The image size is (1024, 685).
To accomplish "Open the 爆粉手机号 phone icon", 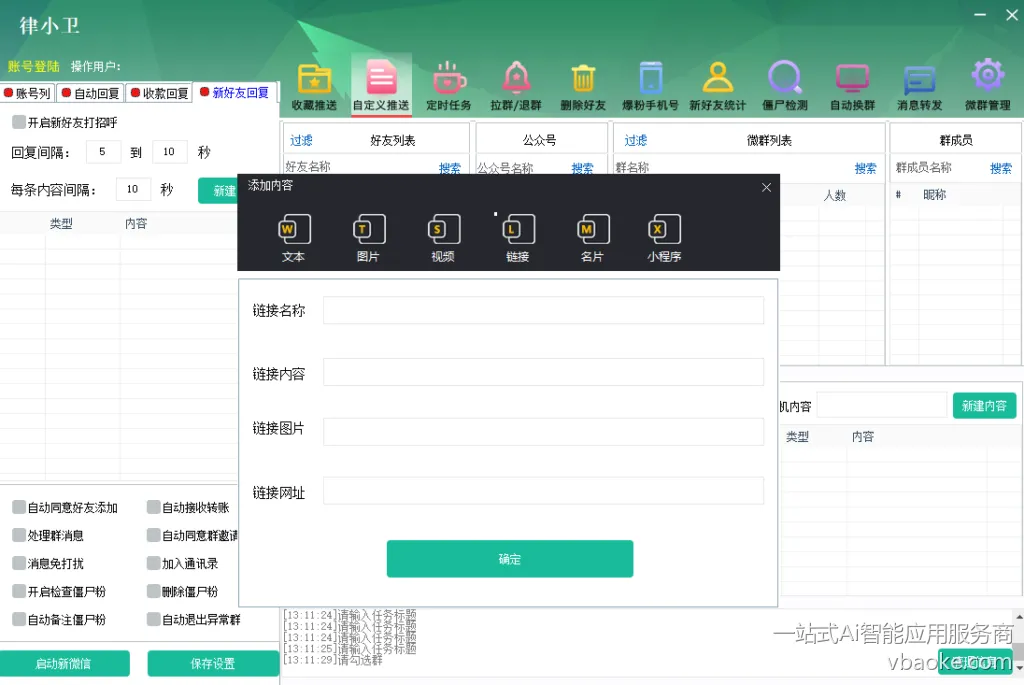I will pos(650,87).
